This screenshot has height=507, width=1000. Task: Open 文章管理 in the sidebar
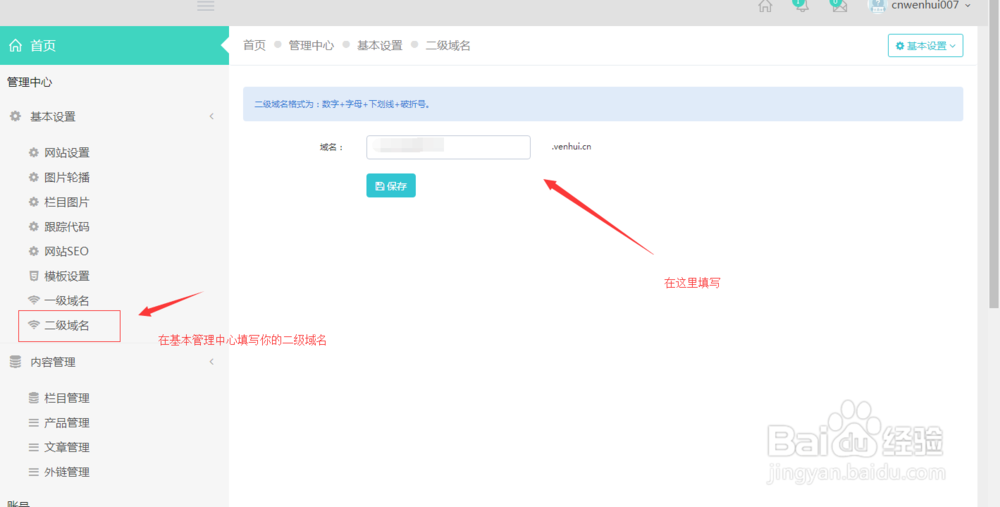67,448
